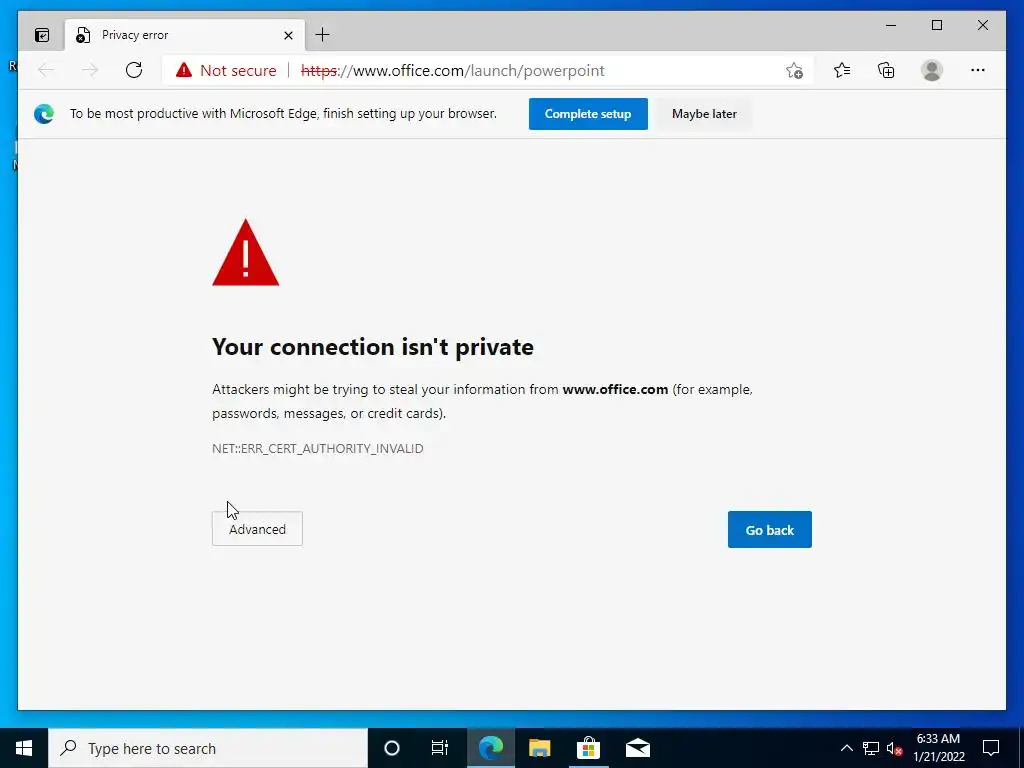1024x768 pixels.
Task: Click the red warning triangle icon
Action: [x=246, y=253]
